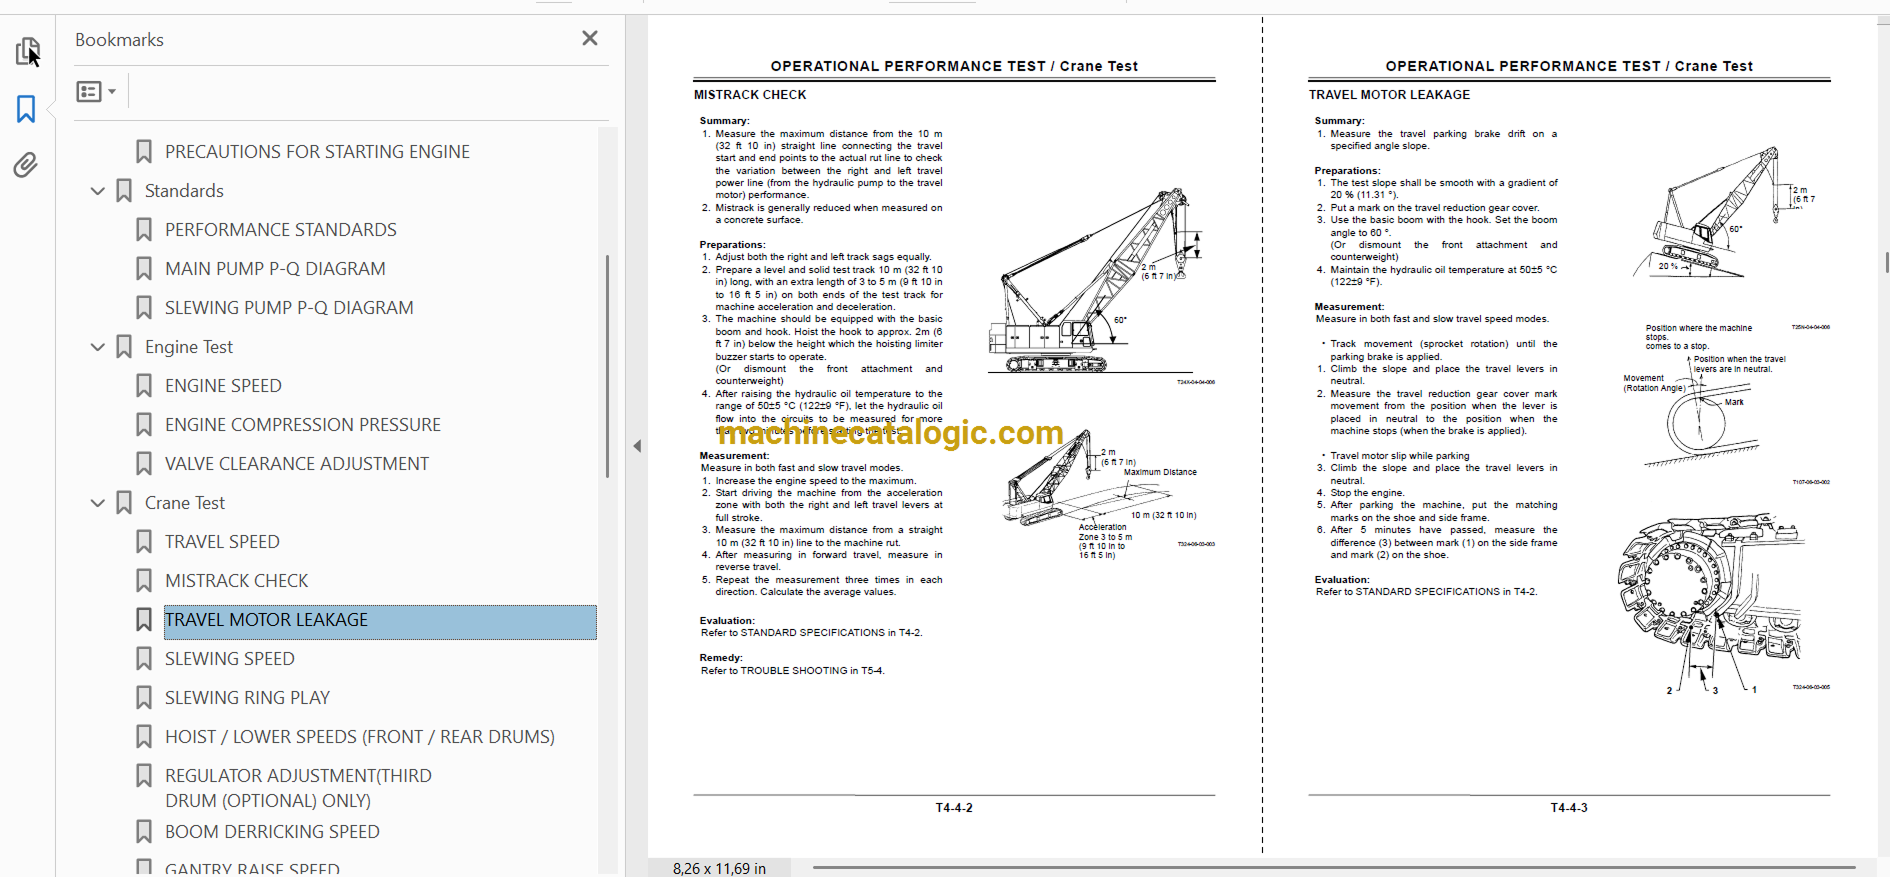Click bookmark icon beside SLEWING SPEED

point(144,659)
